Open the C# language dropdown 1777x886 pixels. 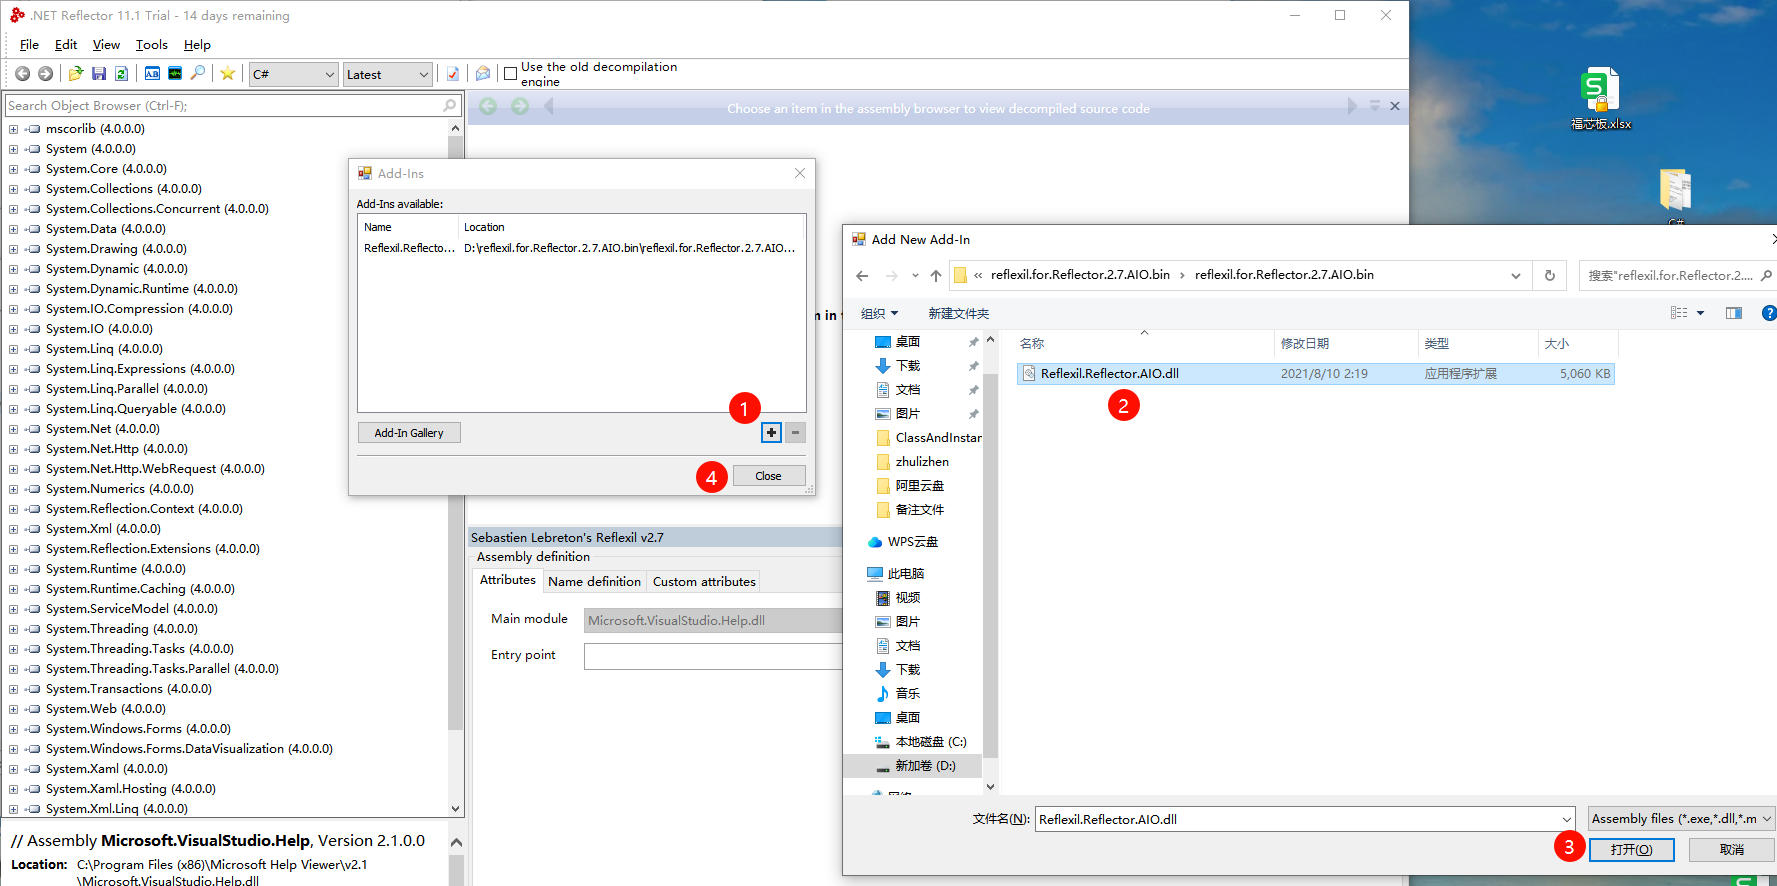pos(293,74)
